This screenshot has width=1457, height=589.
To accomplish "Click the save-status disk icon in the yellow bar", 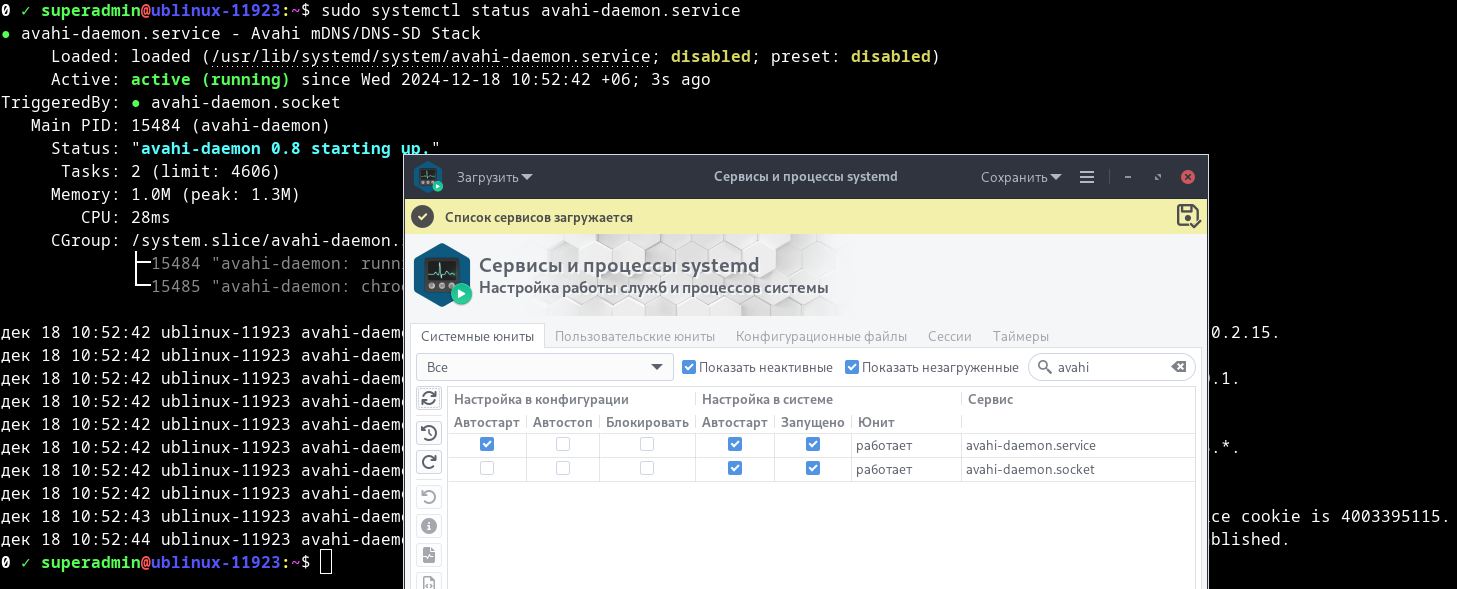I will tap(1189, 216).
